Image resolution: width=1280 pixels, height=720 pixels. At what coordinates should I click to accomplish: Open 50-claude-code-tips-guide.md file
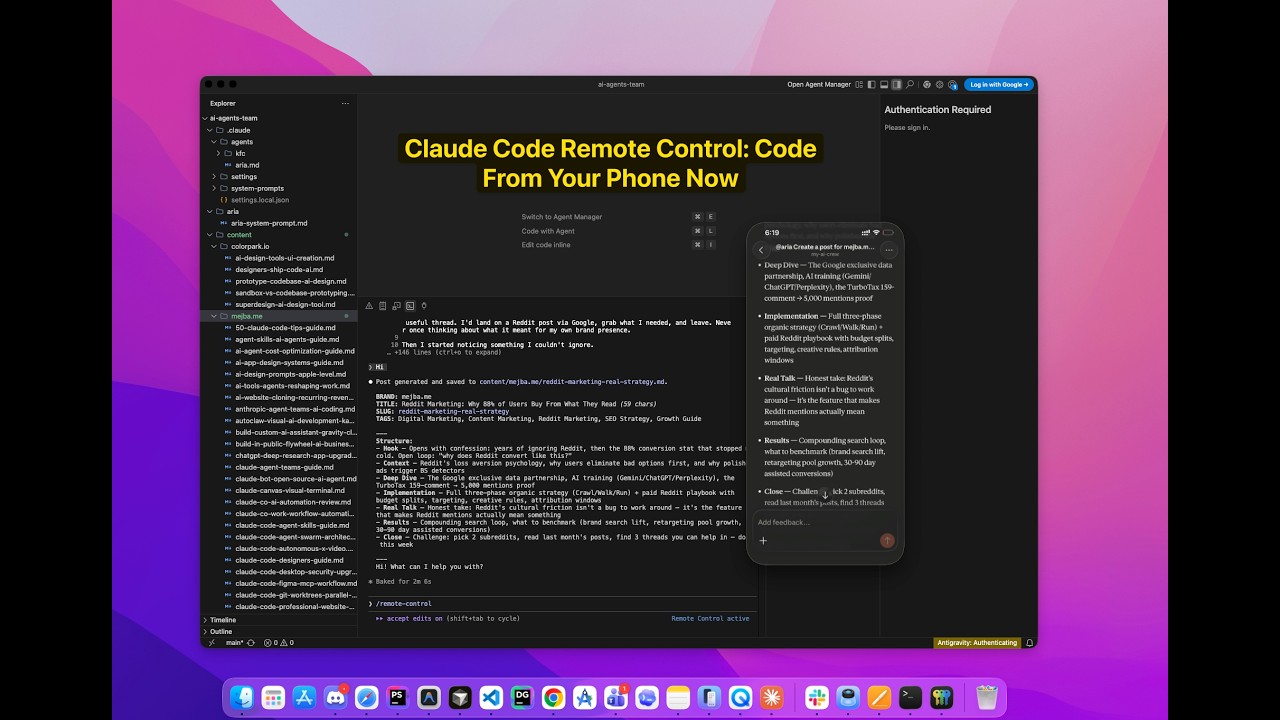(285, 327)
